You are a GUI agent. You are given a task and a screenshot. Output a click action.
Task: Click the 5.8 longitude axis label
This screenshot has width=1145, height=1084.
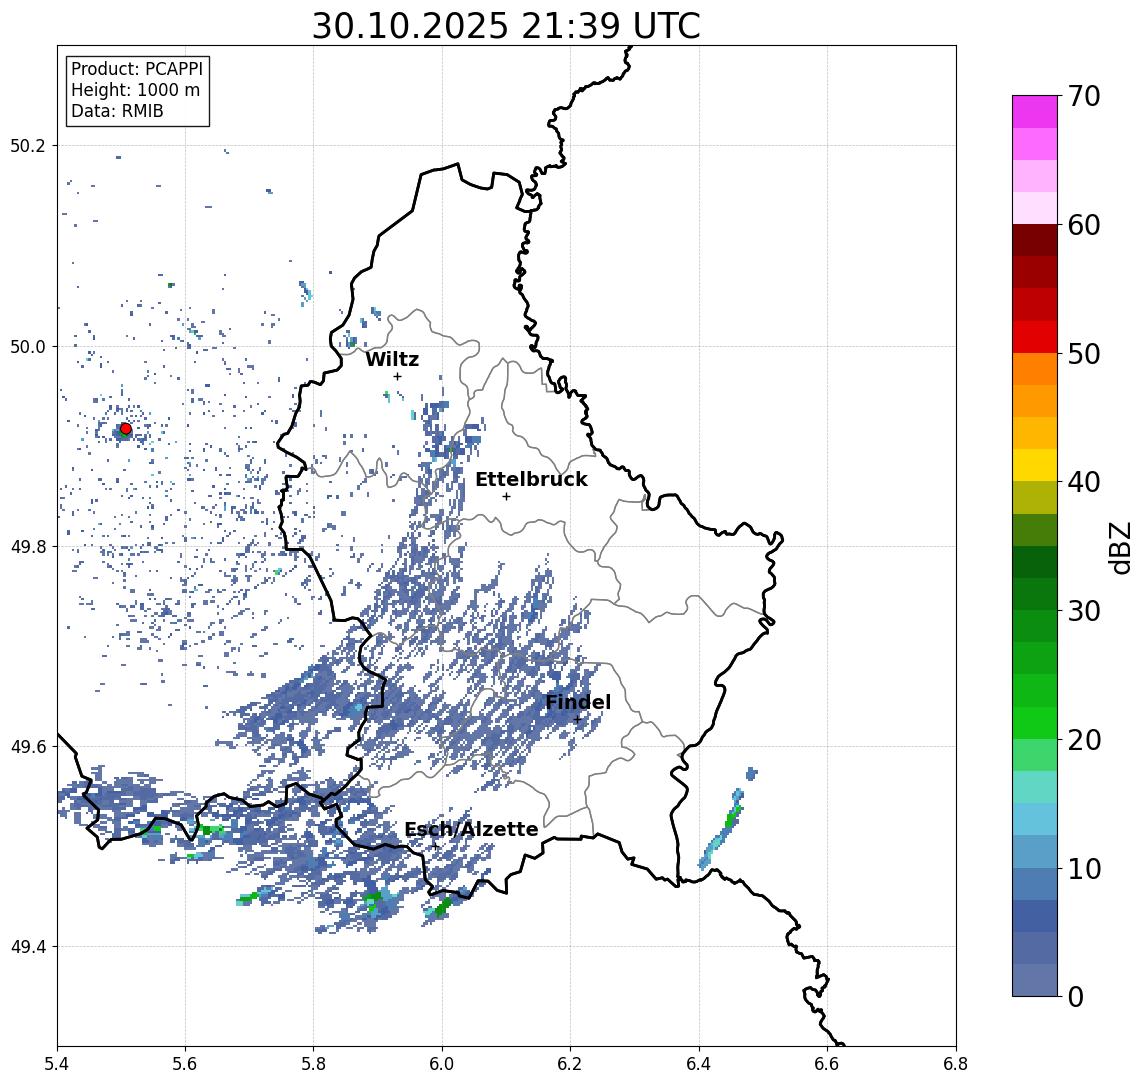pos(314,1064)
